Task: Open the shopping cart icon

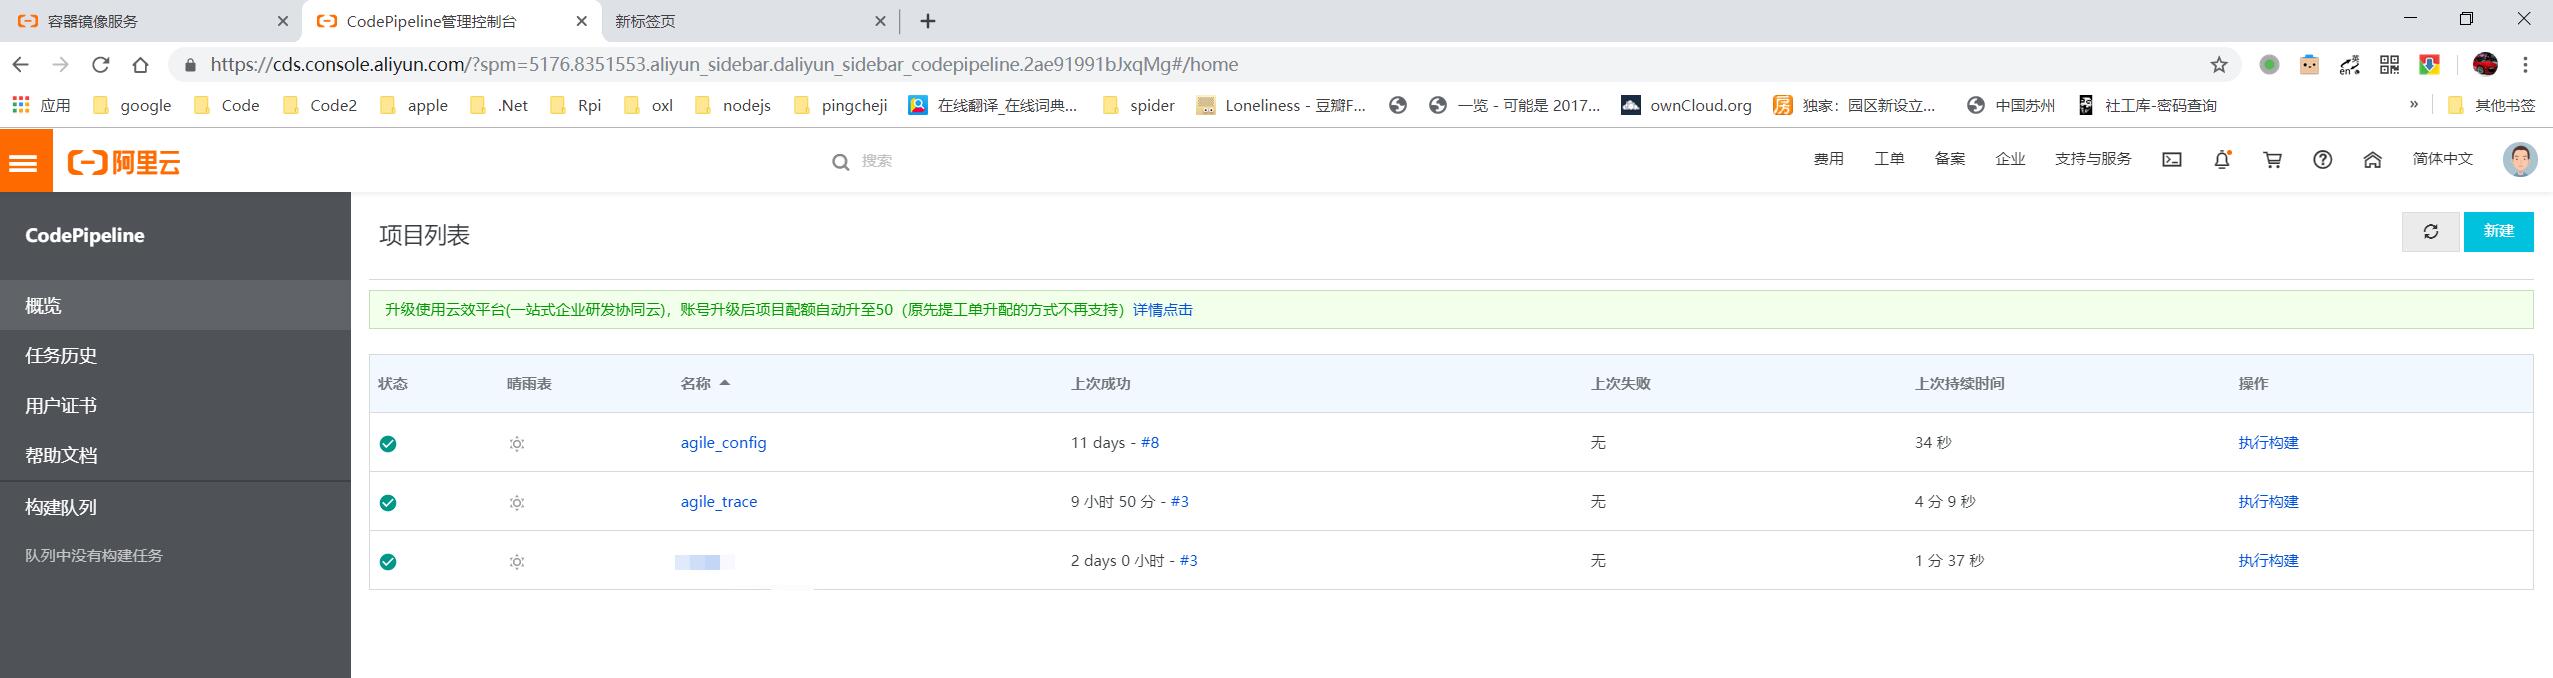Action: (x=2272, y=160)
